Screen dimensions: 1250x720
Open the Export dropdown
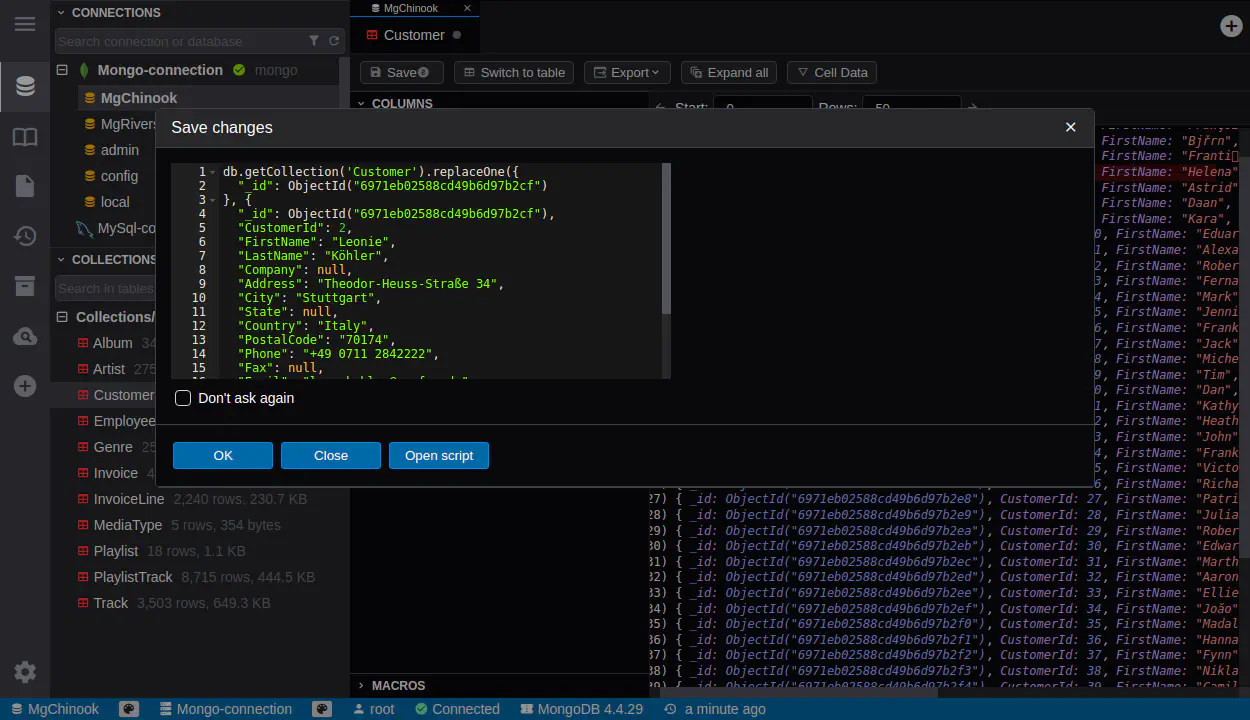(627, 72)
